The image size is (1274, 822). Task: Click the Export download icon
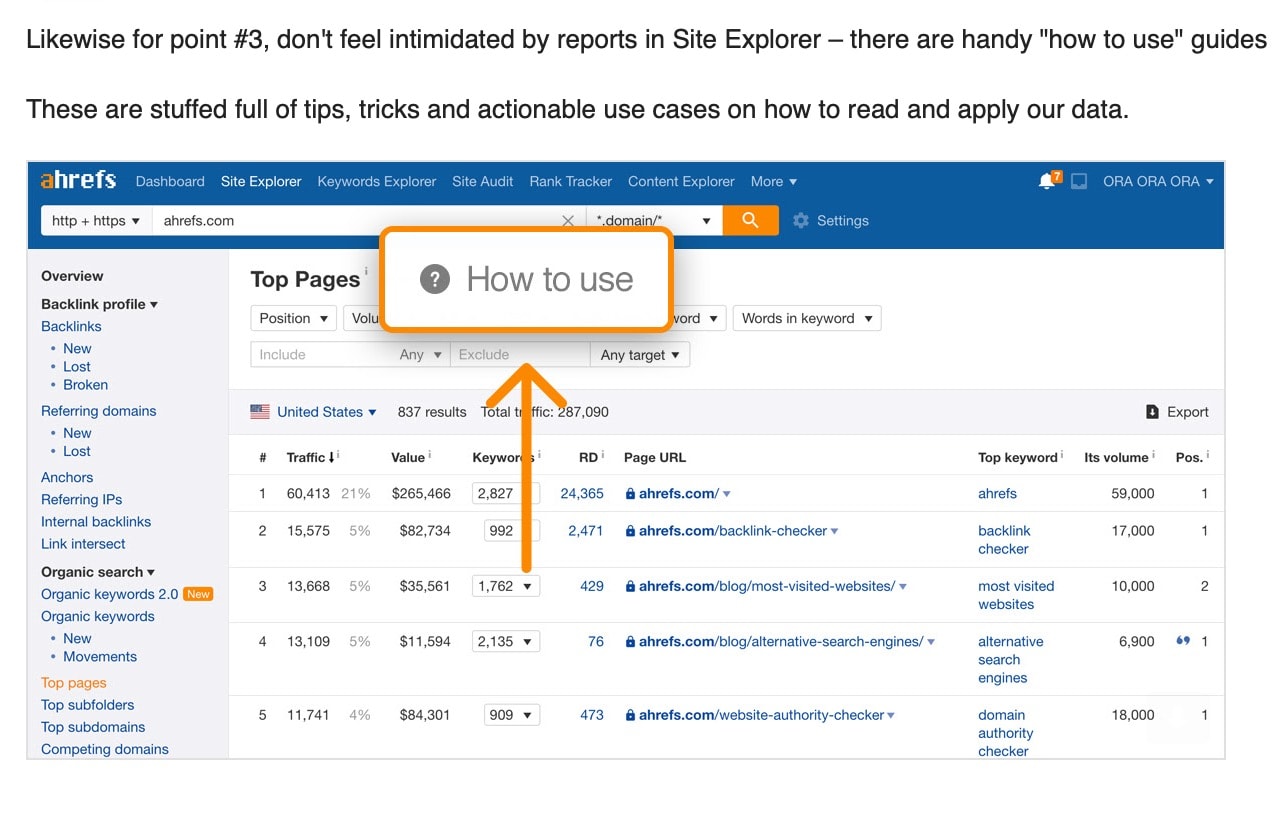coord(1152,412)
